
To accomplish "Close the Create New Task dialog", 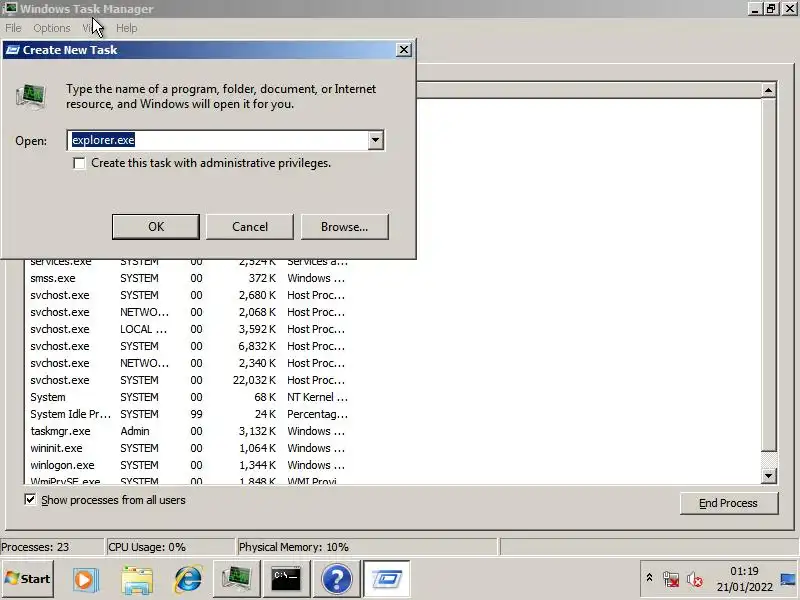I will [x=404, y=49].
